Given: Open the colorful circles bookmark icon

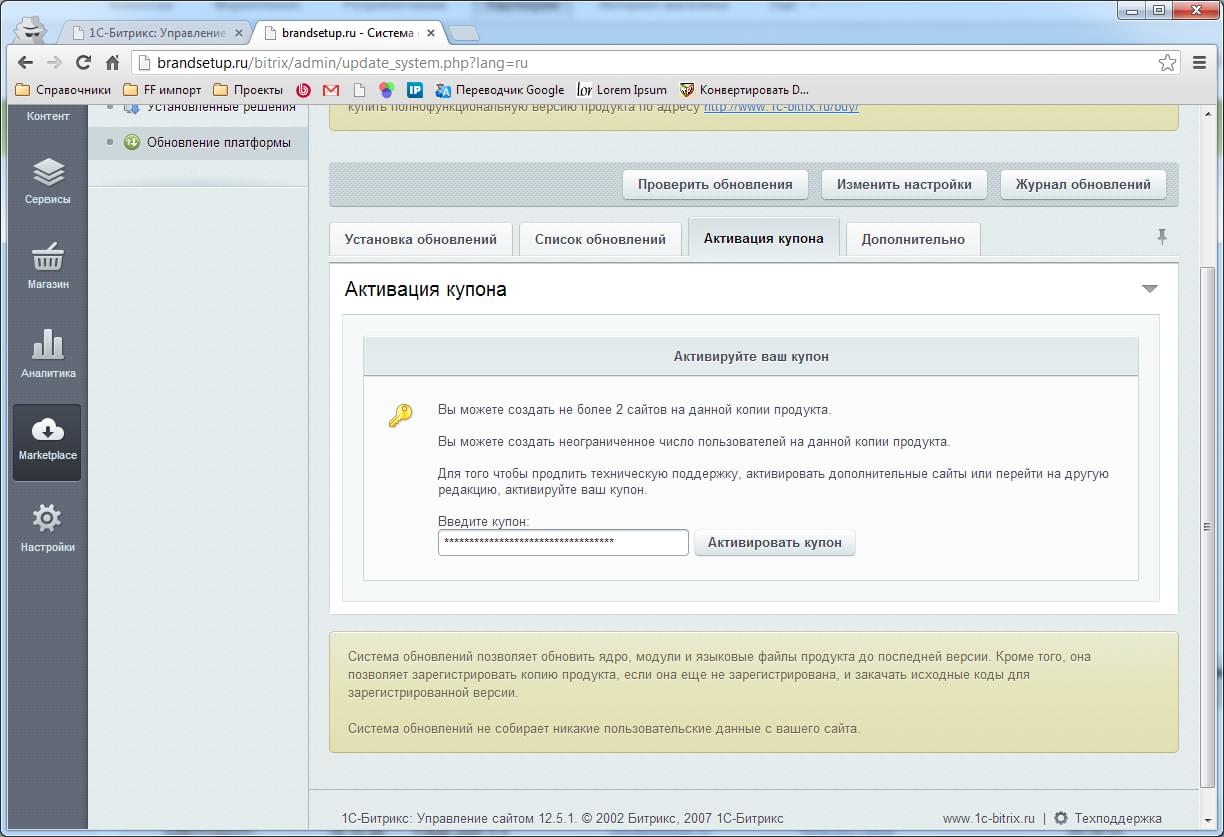Looking at the screenshot, I should tap(387, 90).
